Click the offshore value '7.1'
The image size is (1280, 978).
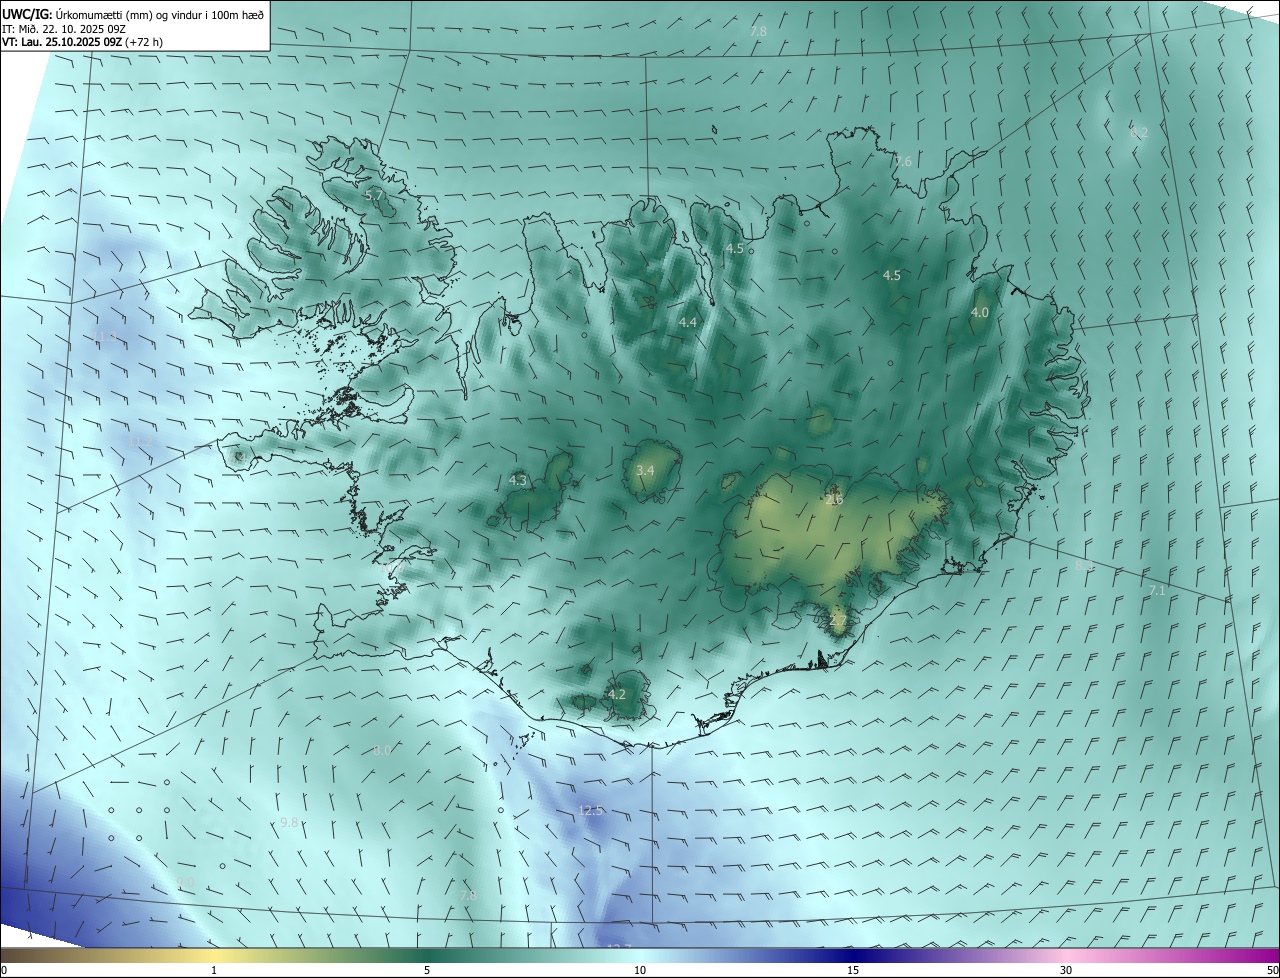tap(1157, 591)
